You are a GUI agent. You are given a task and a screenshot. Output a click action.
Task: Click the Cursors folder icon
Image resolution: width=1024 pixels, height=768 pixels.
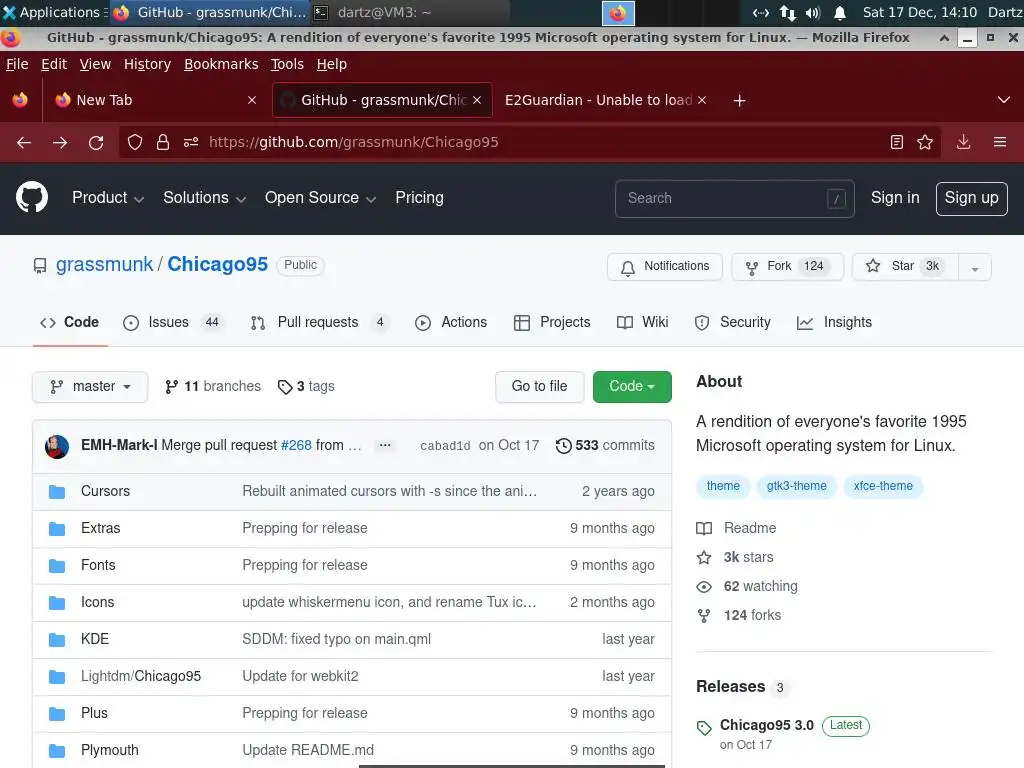pyautogui.click(x=57, y=492)
